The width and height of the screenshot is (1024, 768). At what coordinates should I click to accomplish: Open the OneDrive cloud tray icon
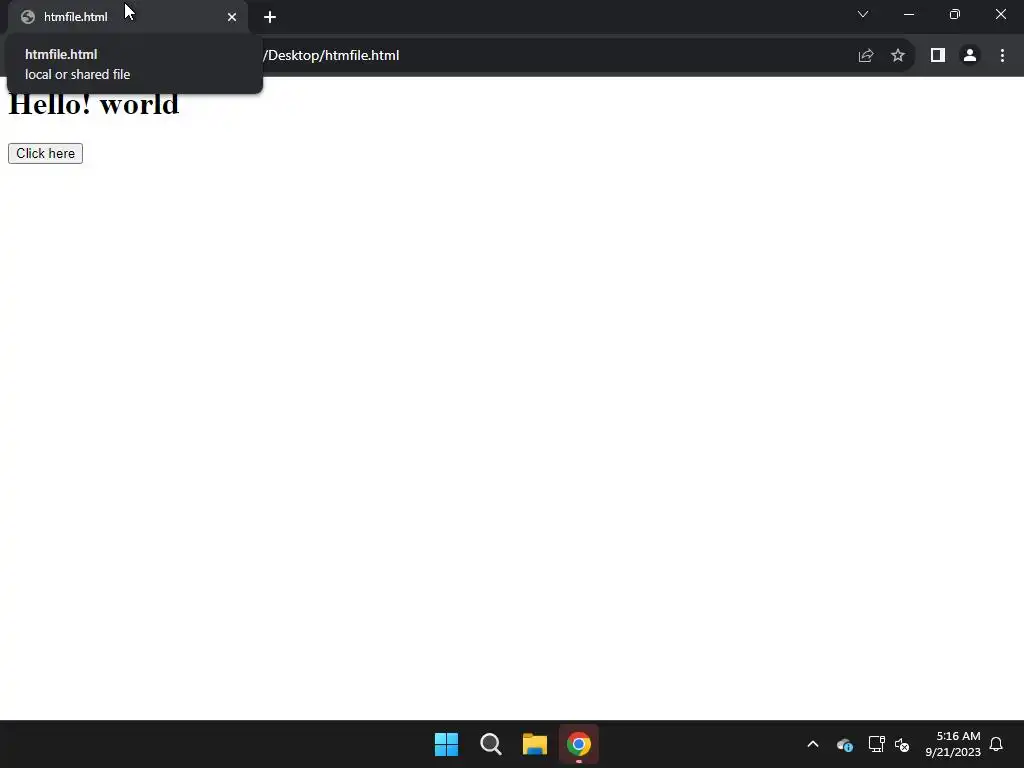[845, 744]
